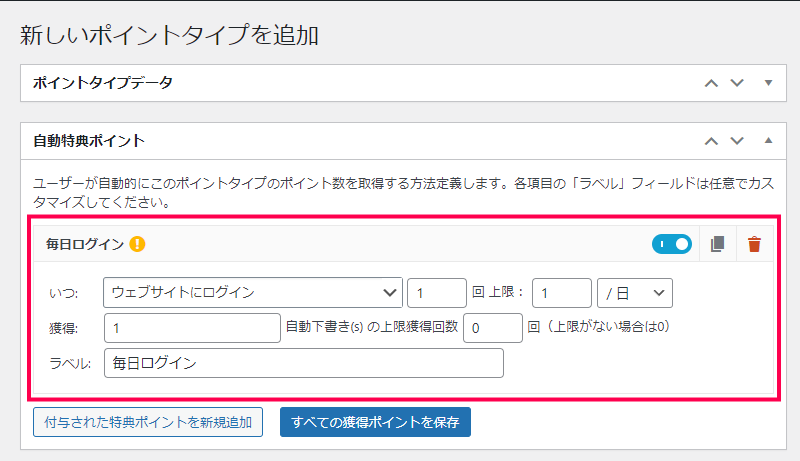Click the ポイントタイプデータ panel heading

click(x=103, y=83)
